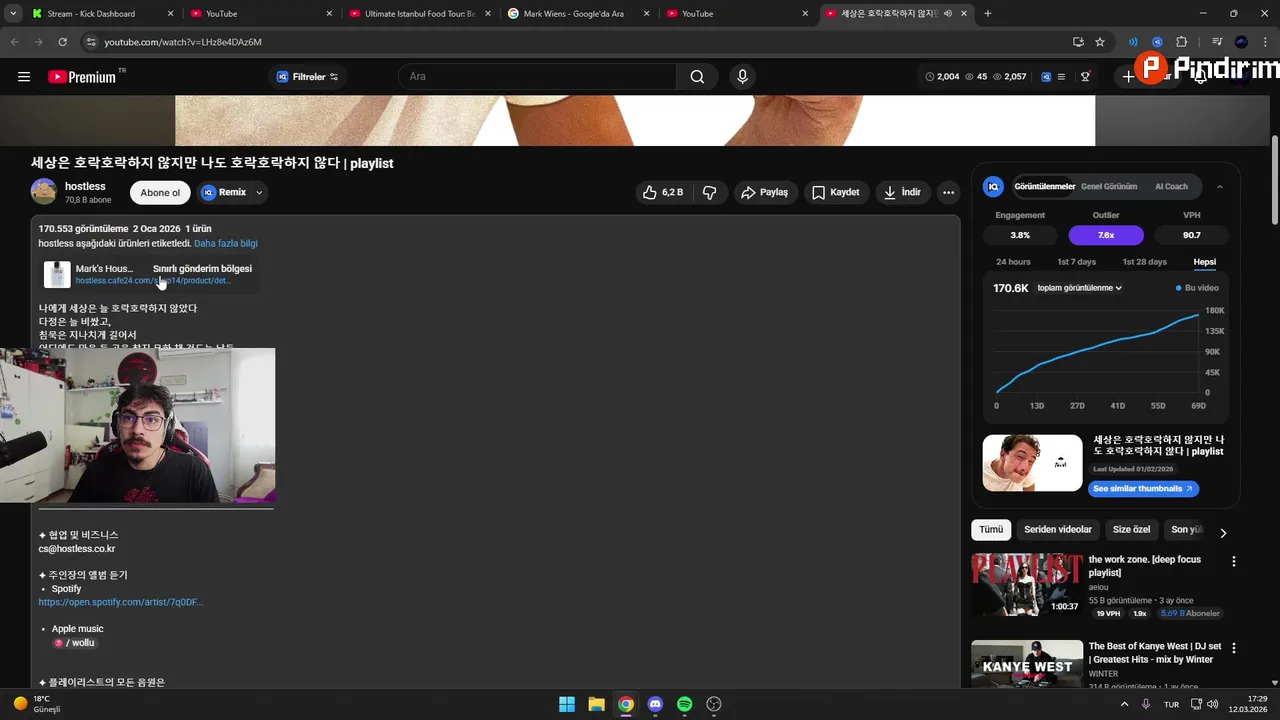Click the vidIQ extension icon in Chrome toolbar
1280x720 pixels.
(x=1157, y=42)
